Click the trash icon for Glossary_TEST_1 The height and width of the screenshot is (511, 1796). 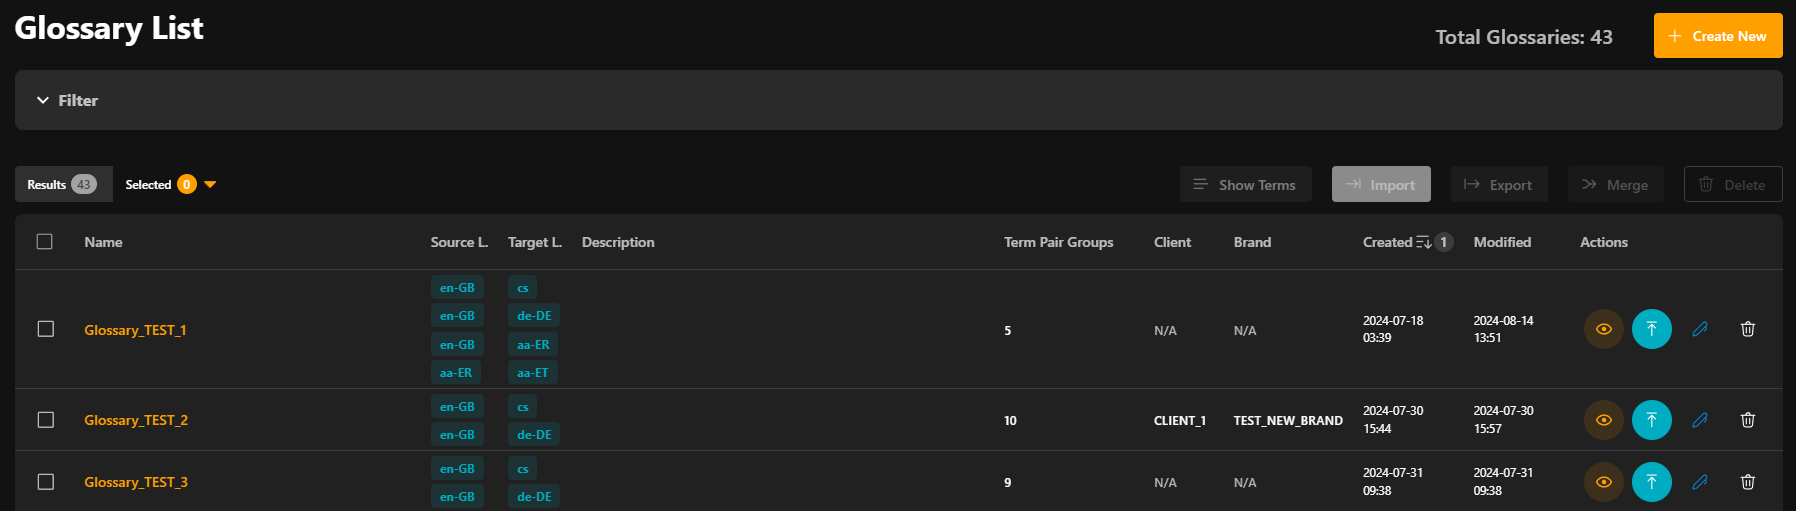click(1747, 329)
